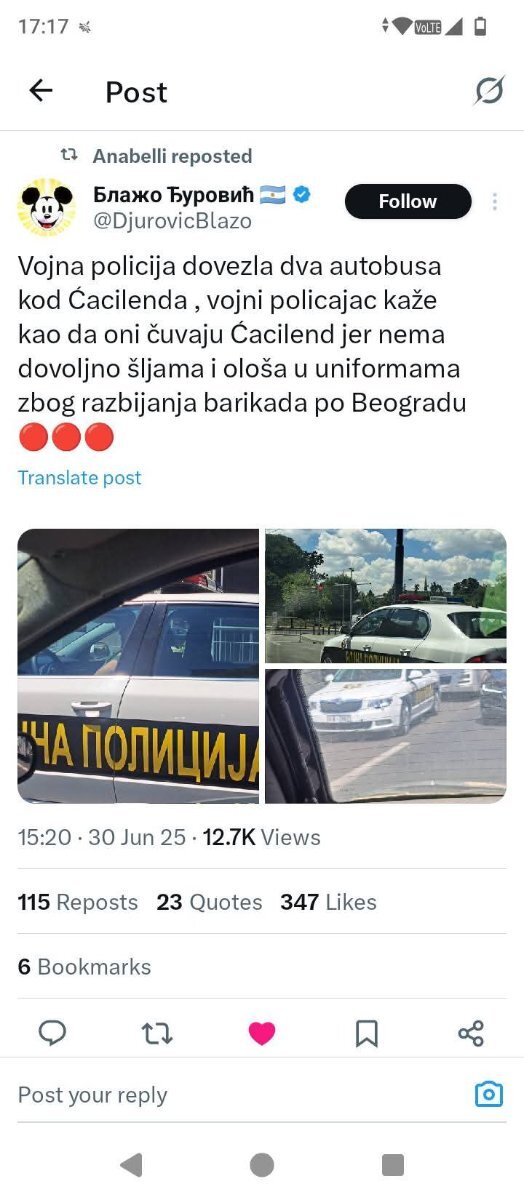Open the large ПОЛИЦИЈА car photo

[x=138, y=666]
